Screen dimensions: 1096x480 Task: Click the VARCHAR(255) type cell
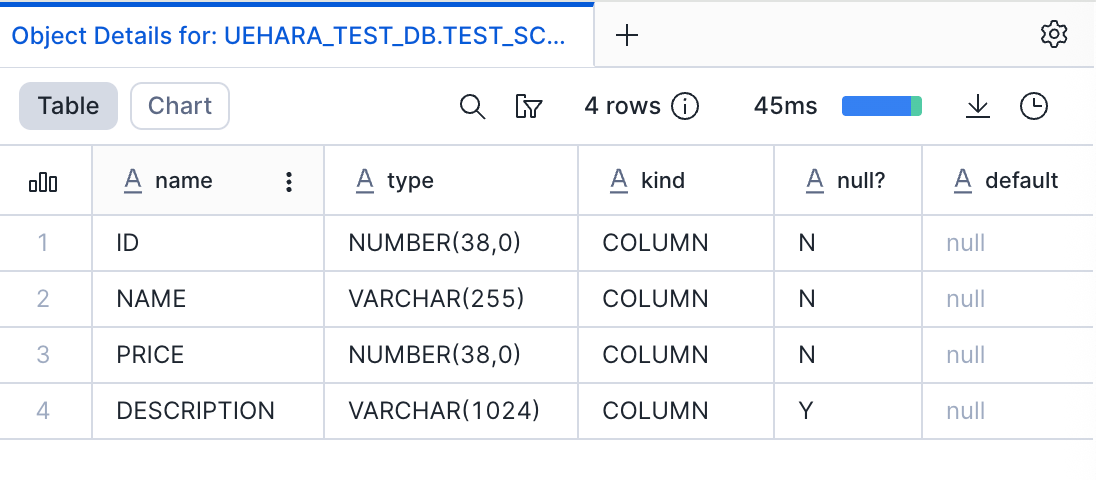coord(435,299)
